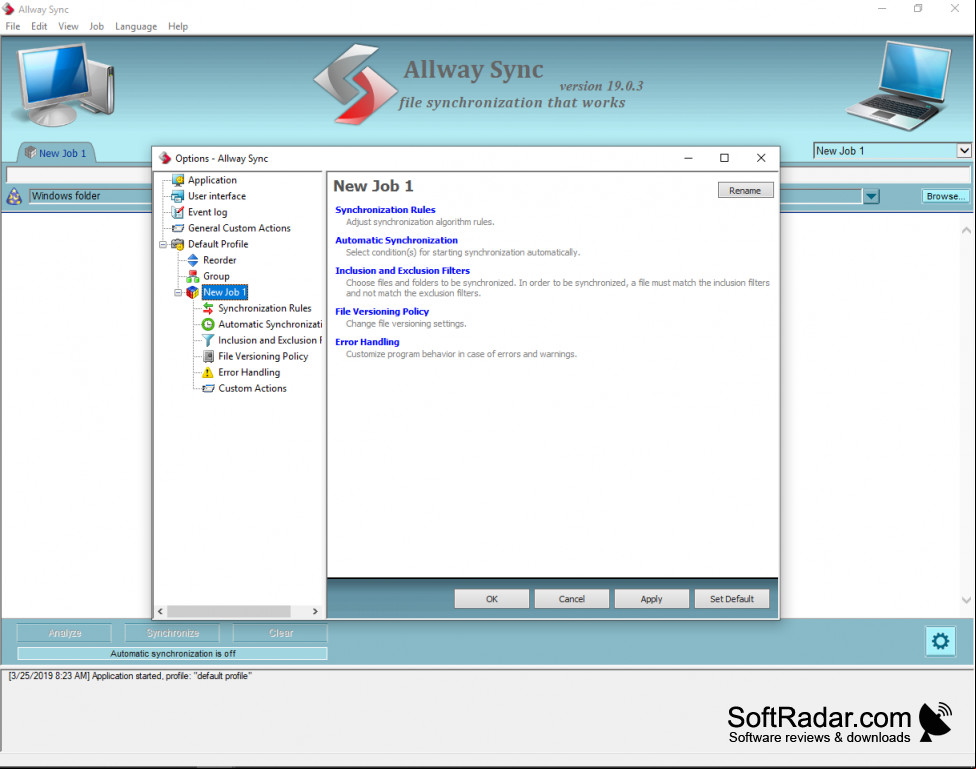Open the New Job 1 job dropdown
The width and height of the screenshot is (976, 769).
click(964, 151)
